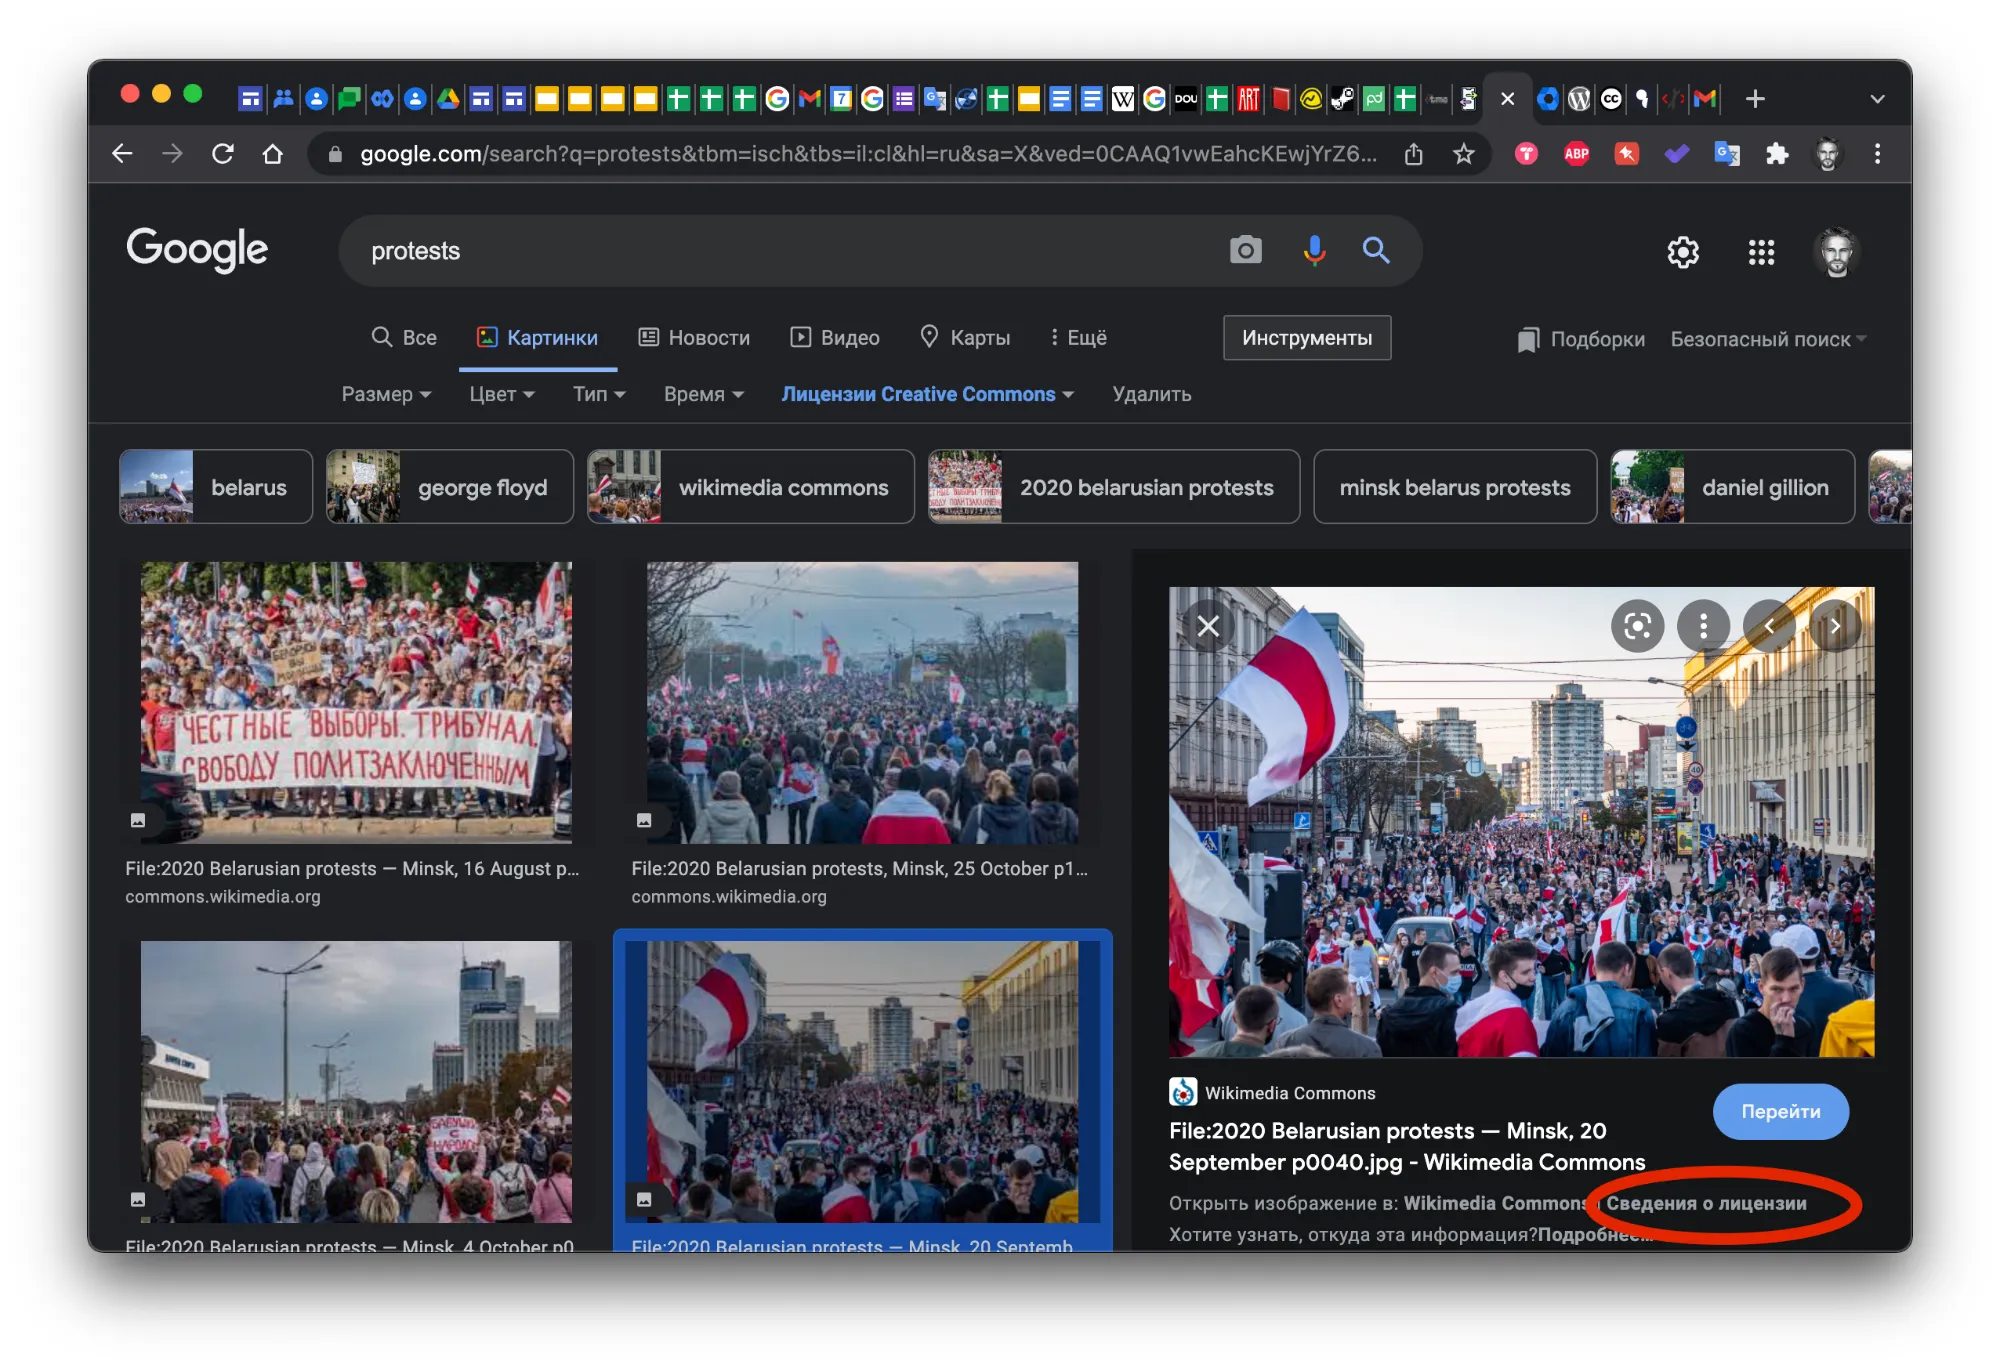Open the 16 August Minsk protest thumbnail
2000x1368 pixels.
click(356, 702)
